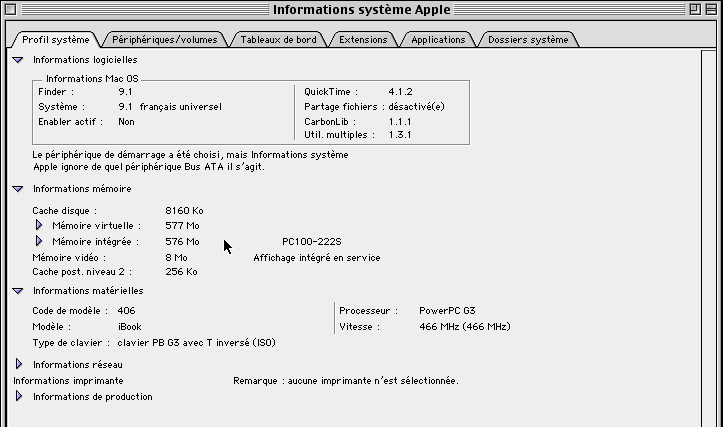Screen dimensions: 723x427
Task: Click the Finder version 9.1 value
Action: (125, 92)
